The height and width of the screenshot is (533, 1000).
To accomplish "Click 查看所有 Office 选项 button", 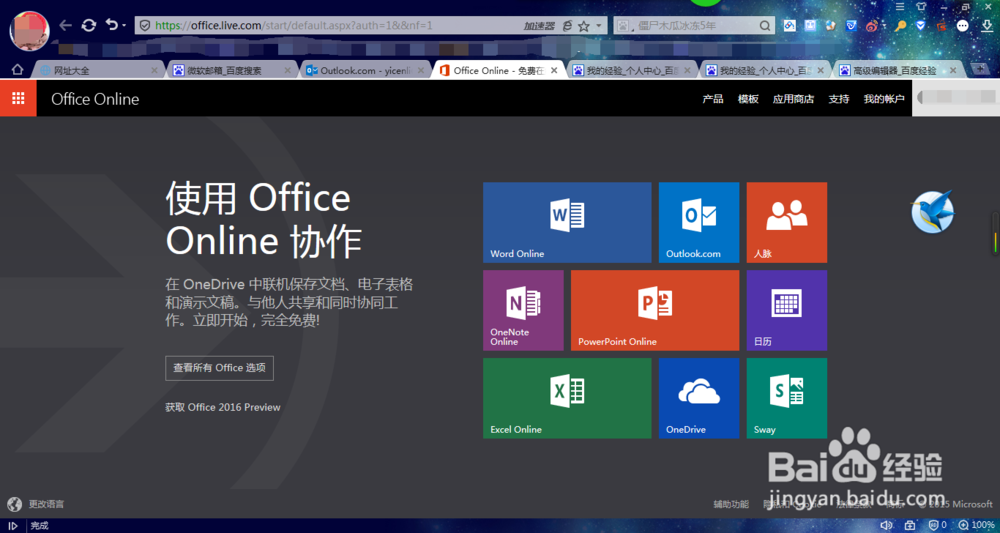I will point(219,368).
